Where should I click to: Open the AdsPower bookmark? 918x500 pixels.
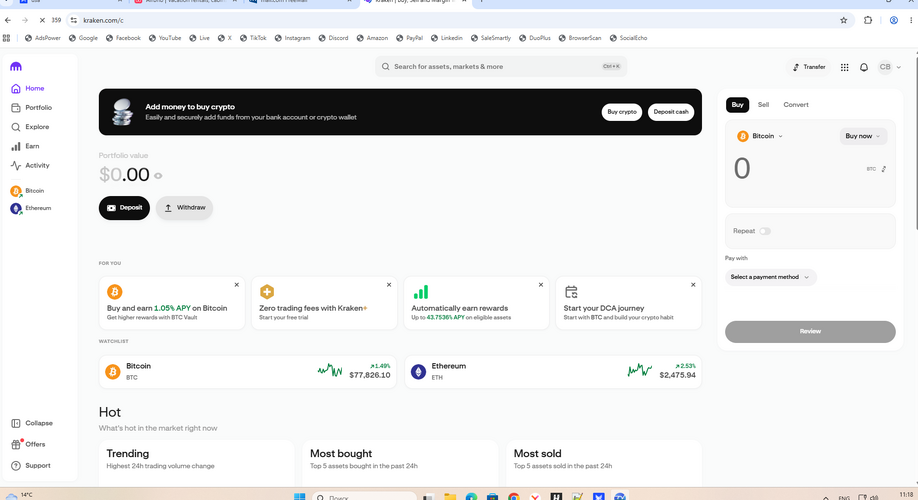(x=43, y=38)
